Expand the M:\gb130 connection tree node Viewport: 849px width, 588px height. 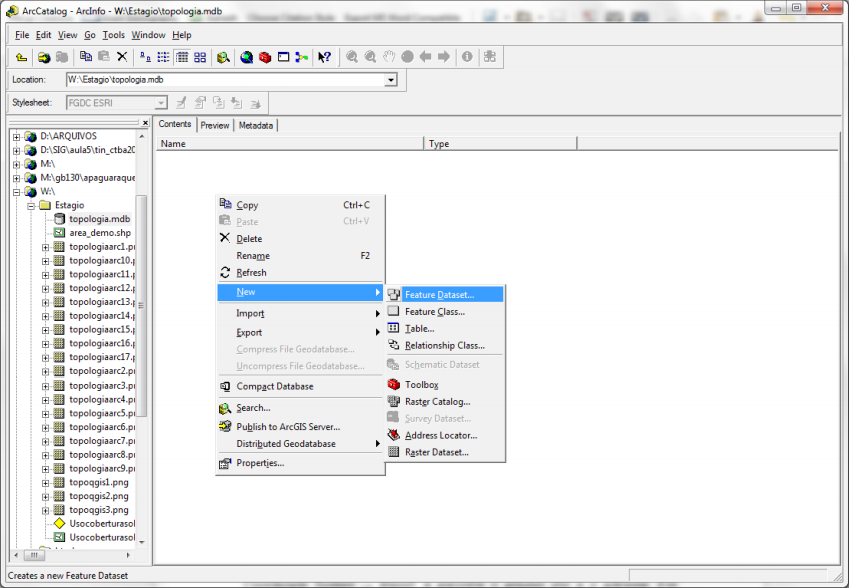click(16, 178)
